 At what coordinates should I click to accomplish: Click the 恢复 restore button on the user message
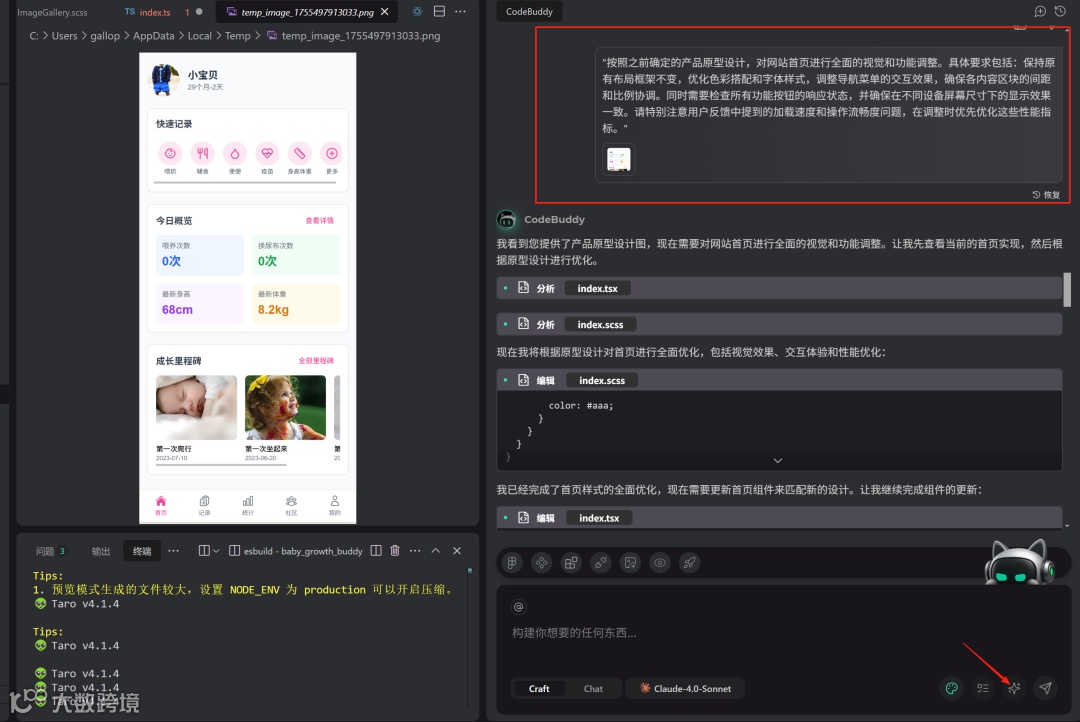(x=1046, y=195)
